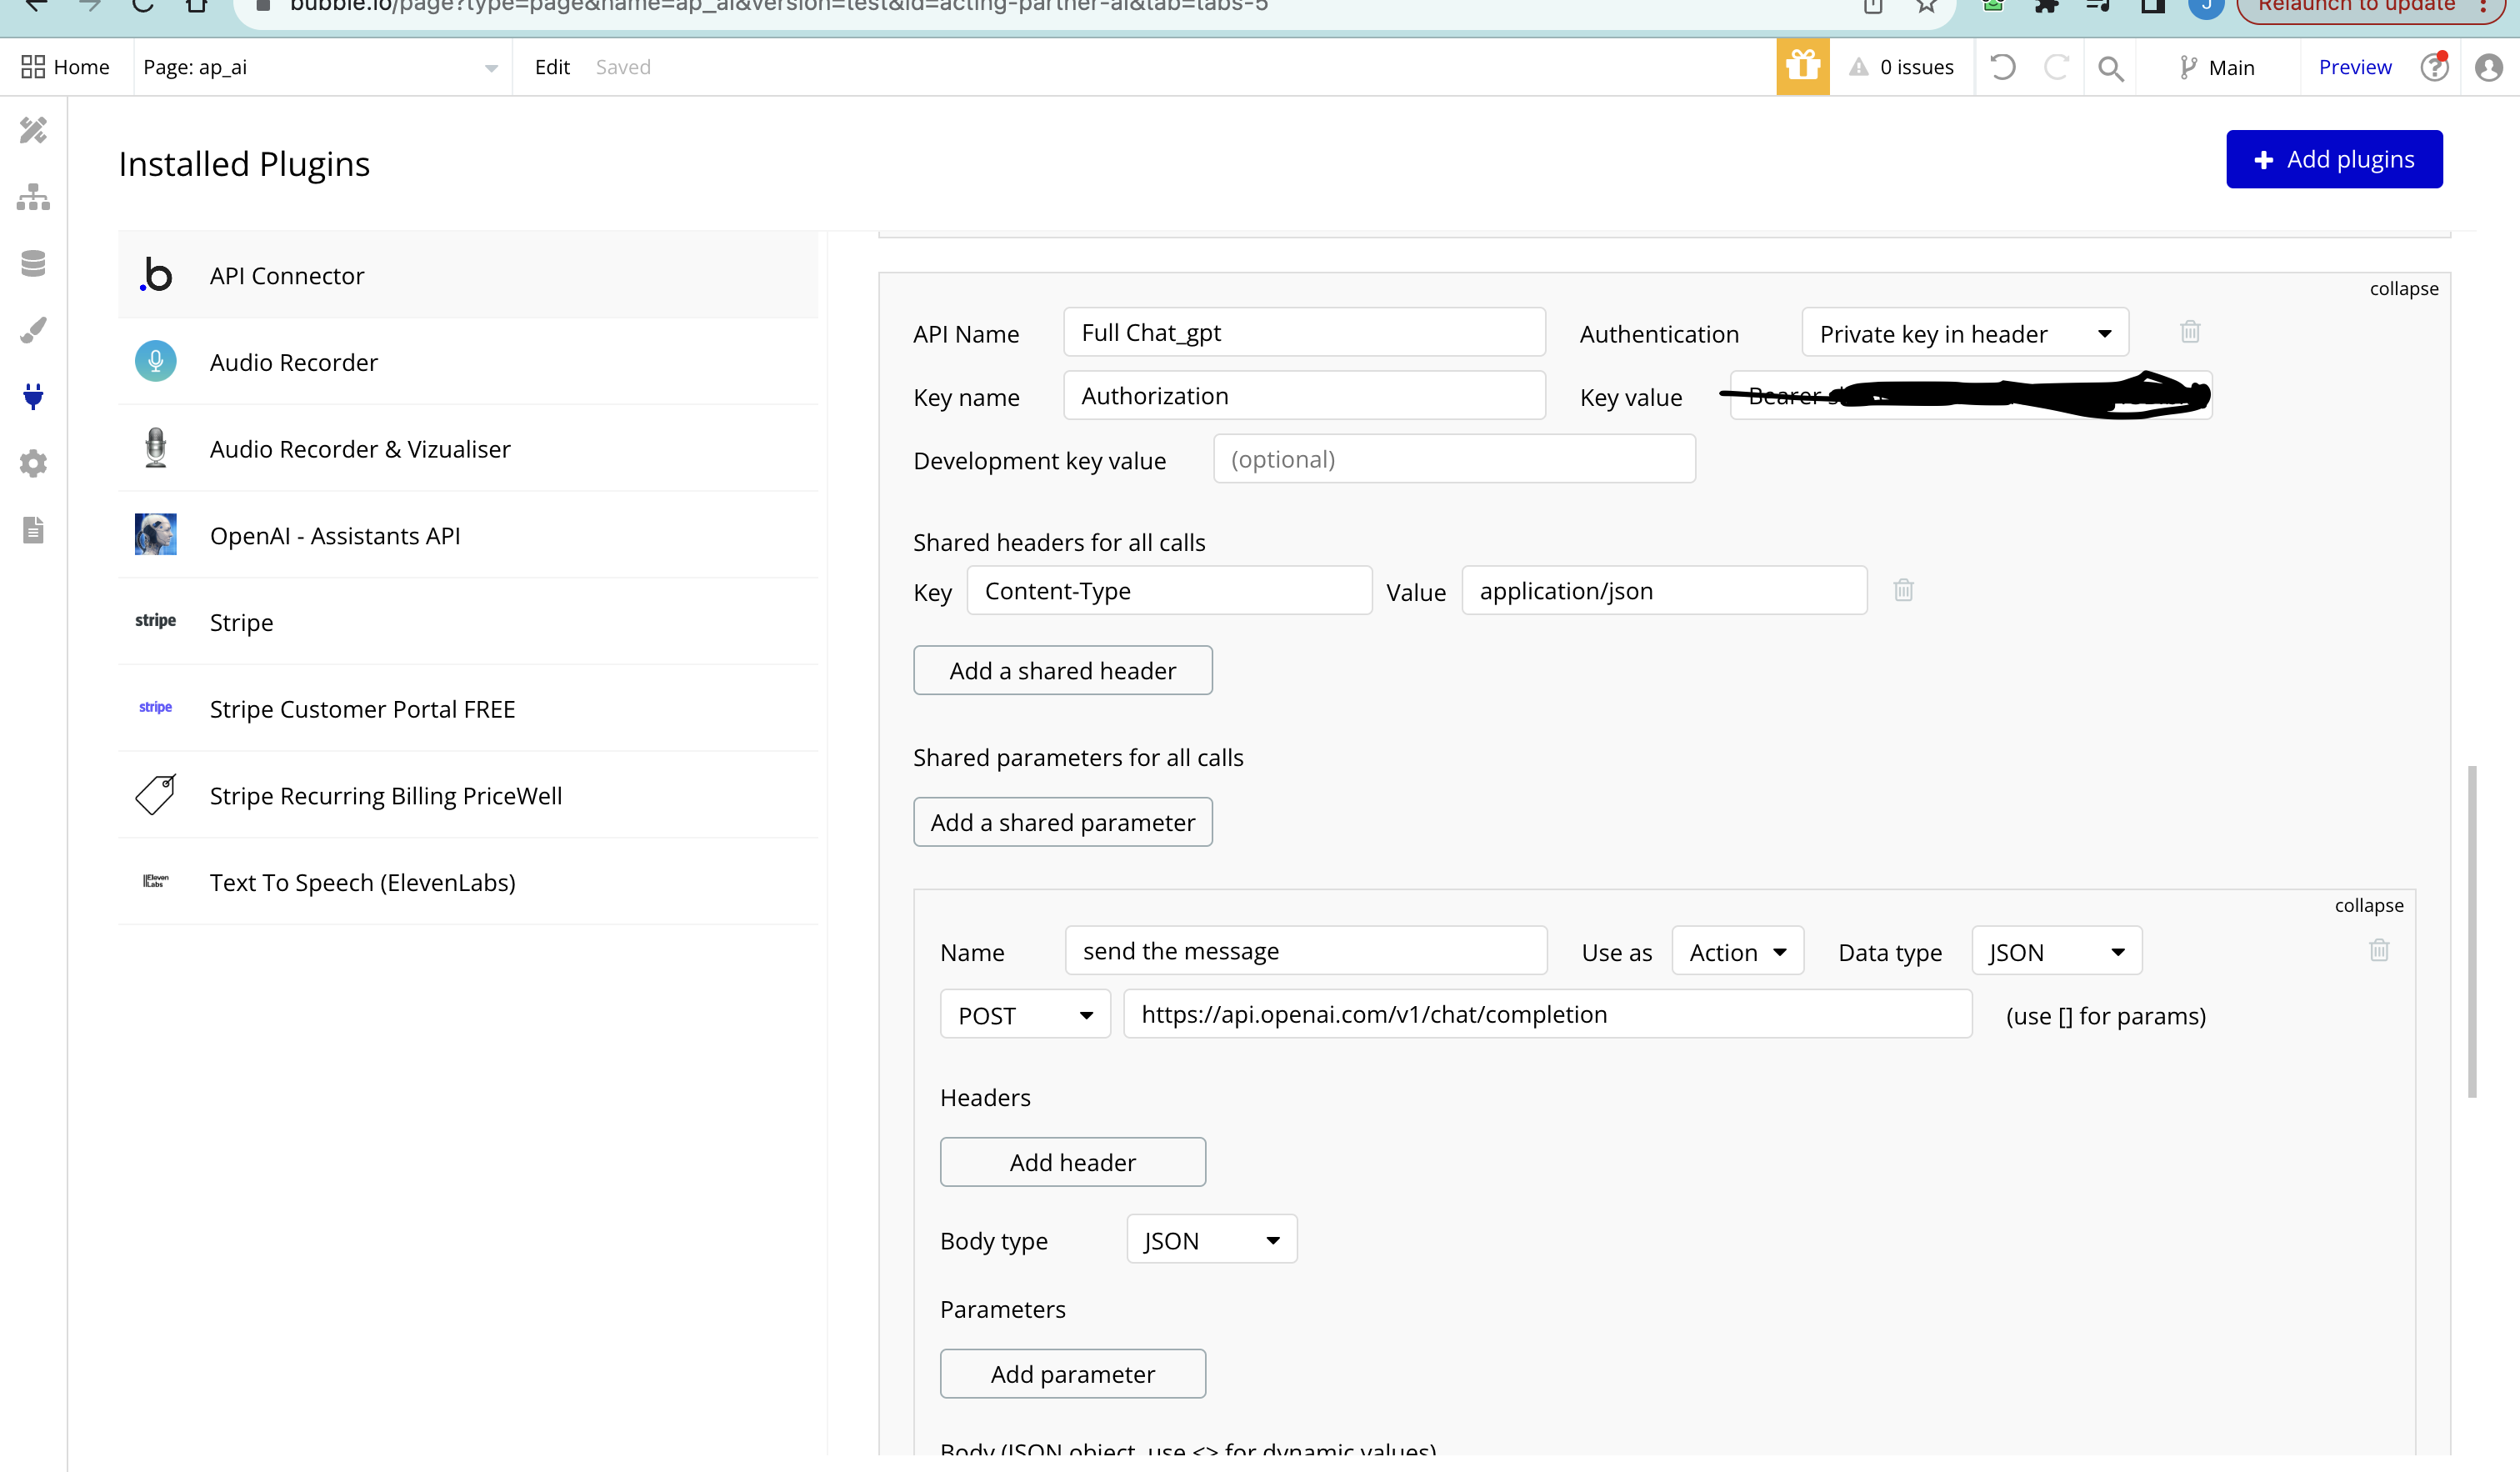The image size is (2520, 1472).
Task: Click the call Name 'send the message' field
Action: click(1306, 951)
